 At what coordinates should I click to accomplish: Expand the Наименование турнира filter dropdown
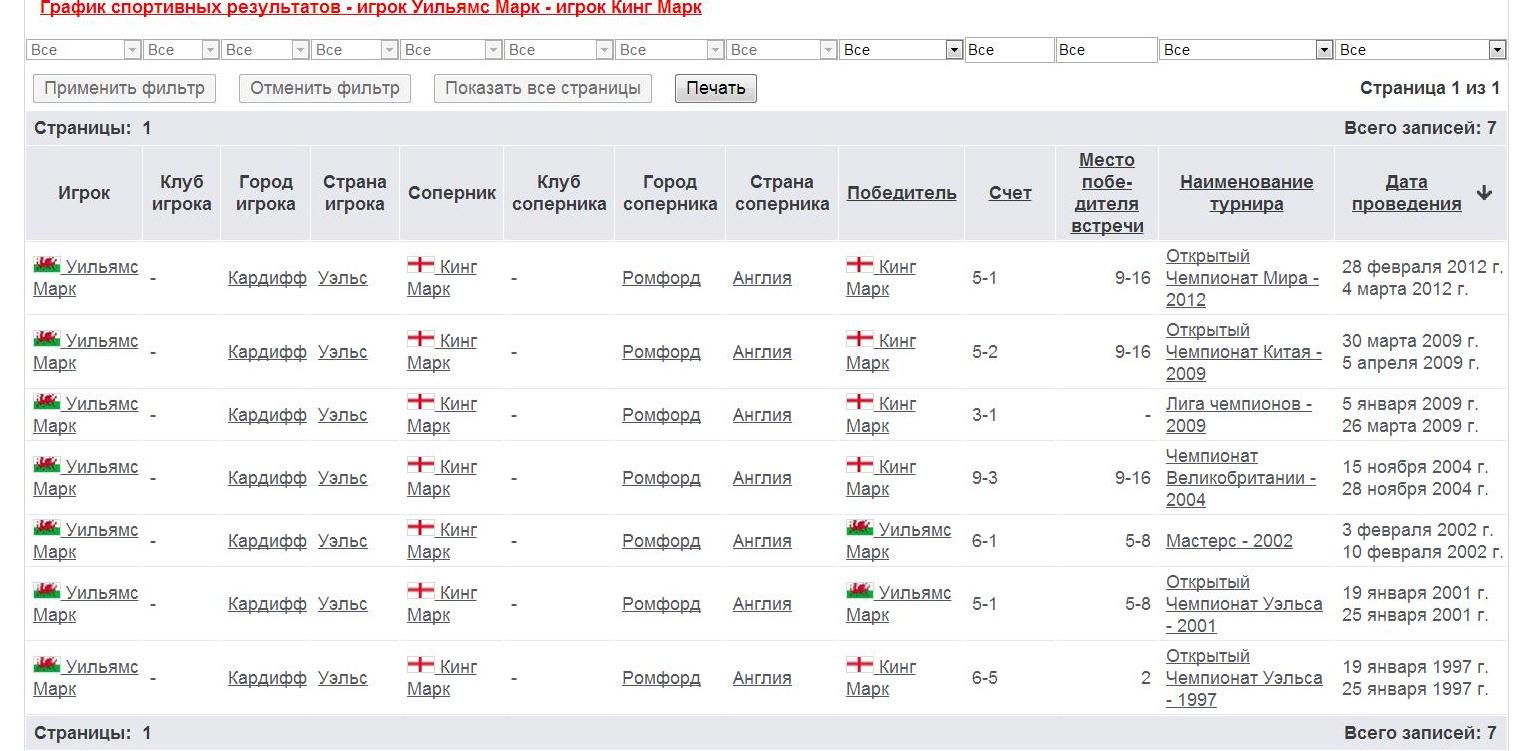[1324, 50]
